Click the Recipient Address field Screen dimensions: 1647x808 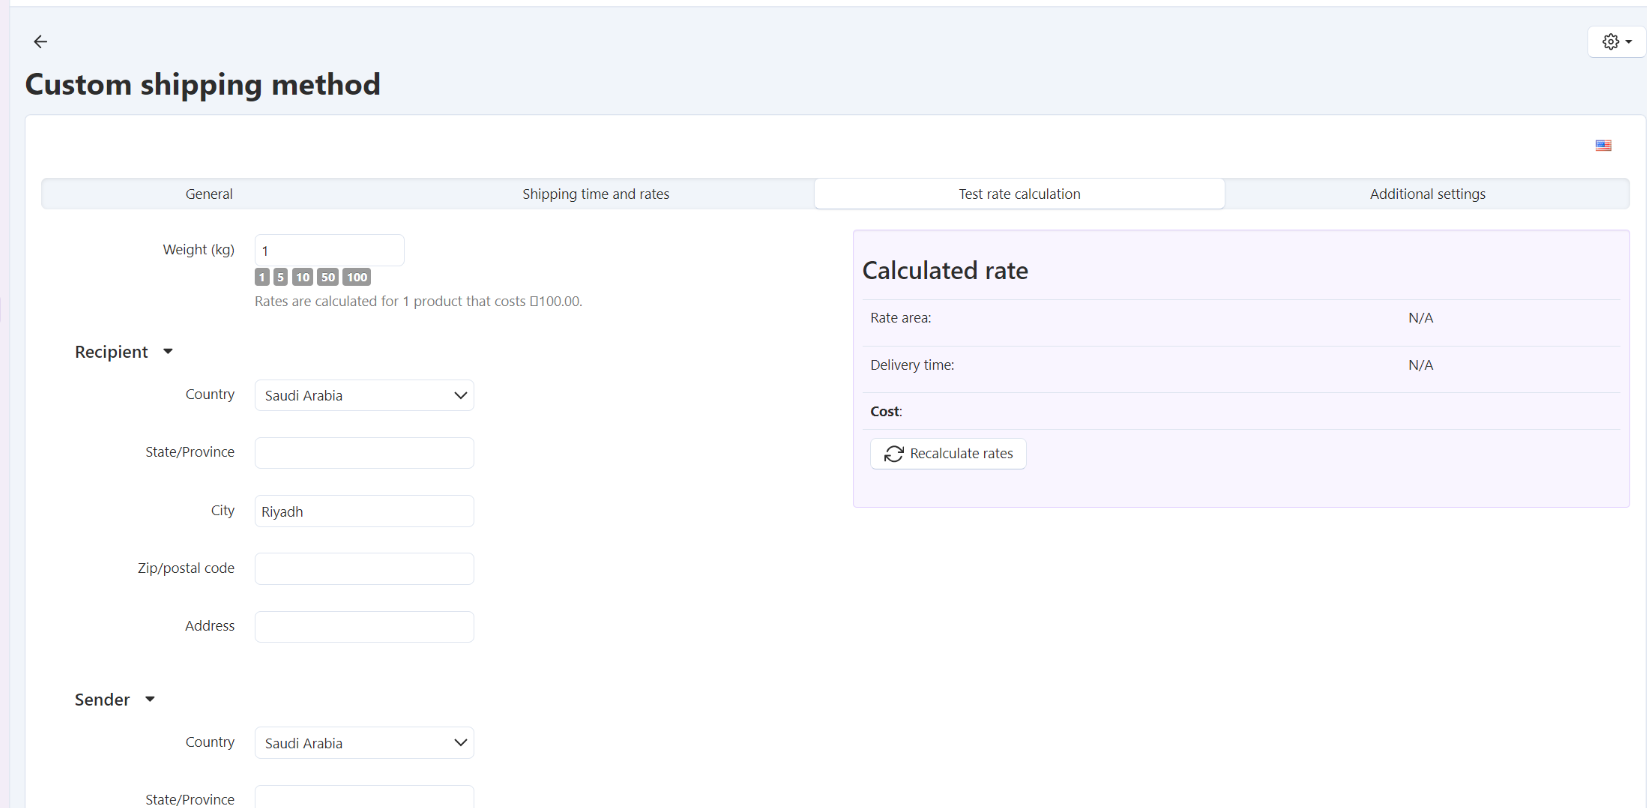coord(364,627)
